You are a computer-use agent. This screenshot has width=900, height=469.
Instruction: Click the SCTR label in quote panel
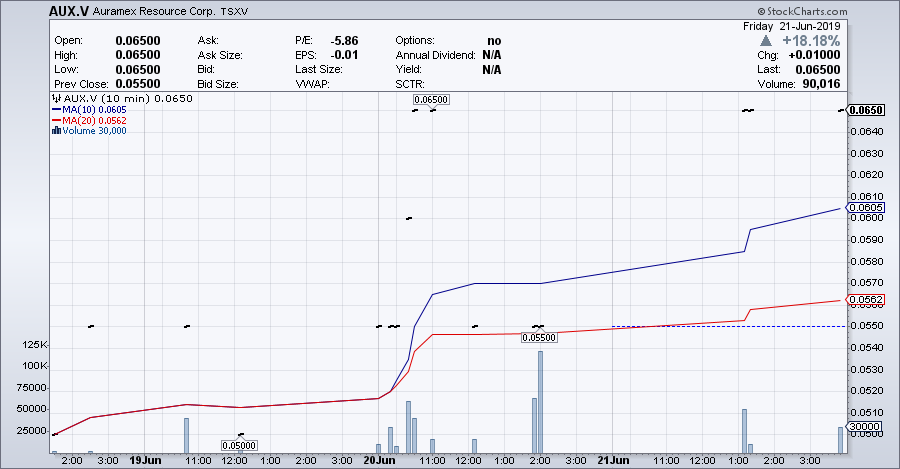[x=410, y=84]
